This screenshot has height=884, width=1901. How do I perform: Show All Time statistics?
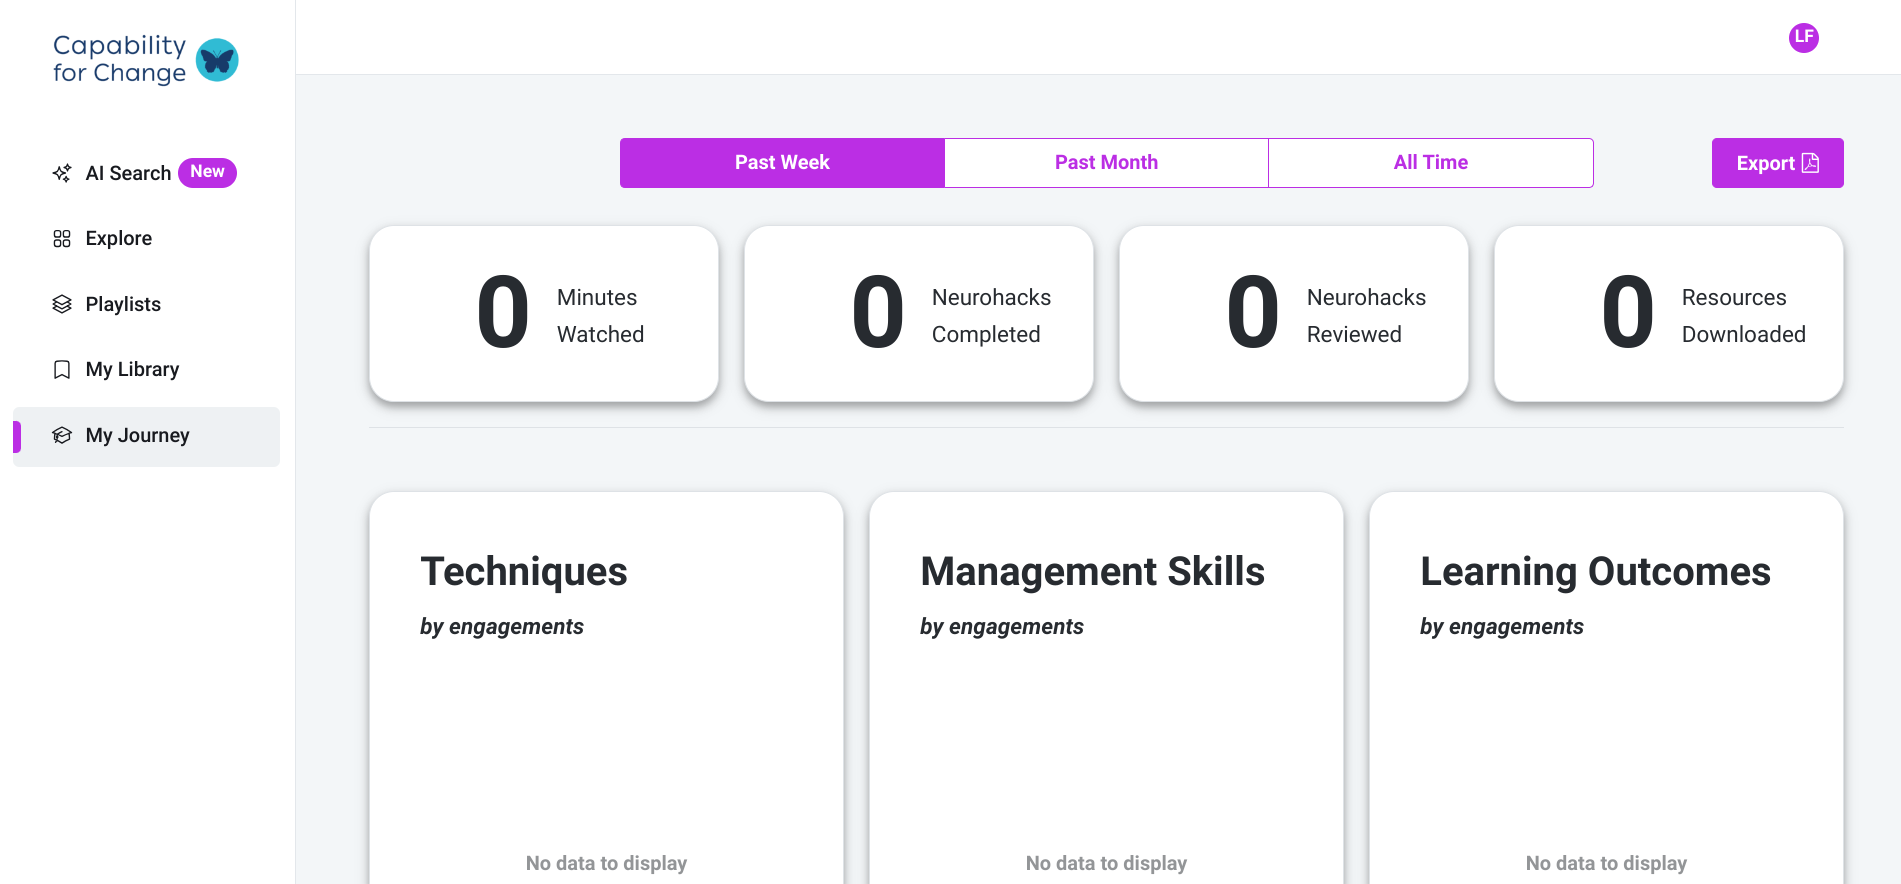[1430, 163]
